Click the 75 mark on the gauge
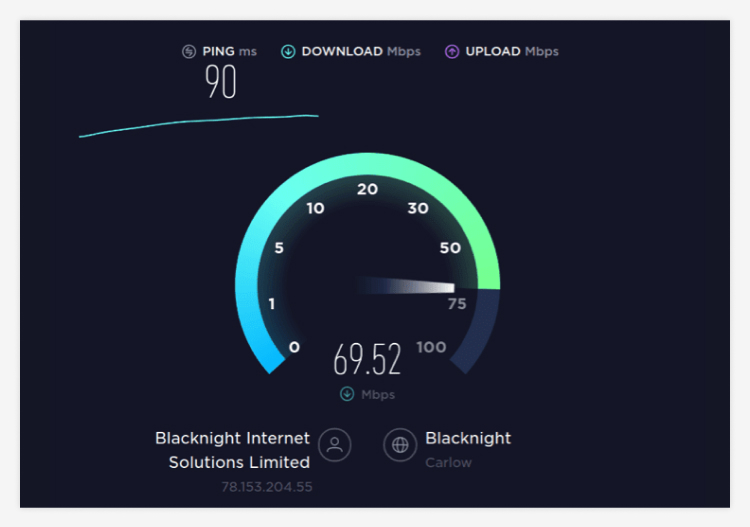 click(x=457, y=304)
